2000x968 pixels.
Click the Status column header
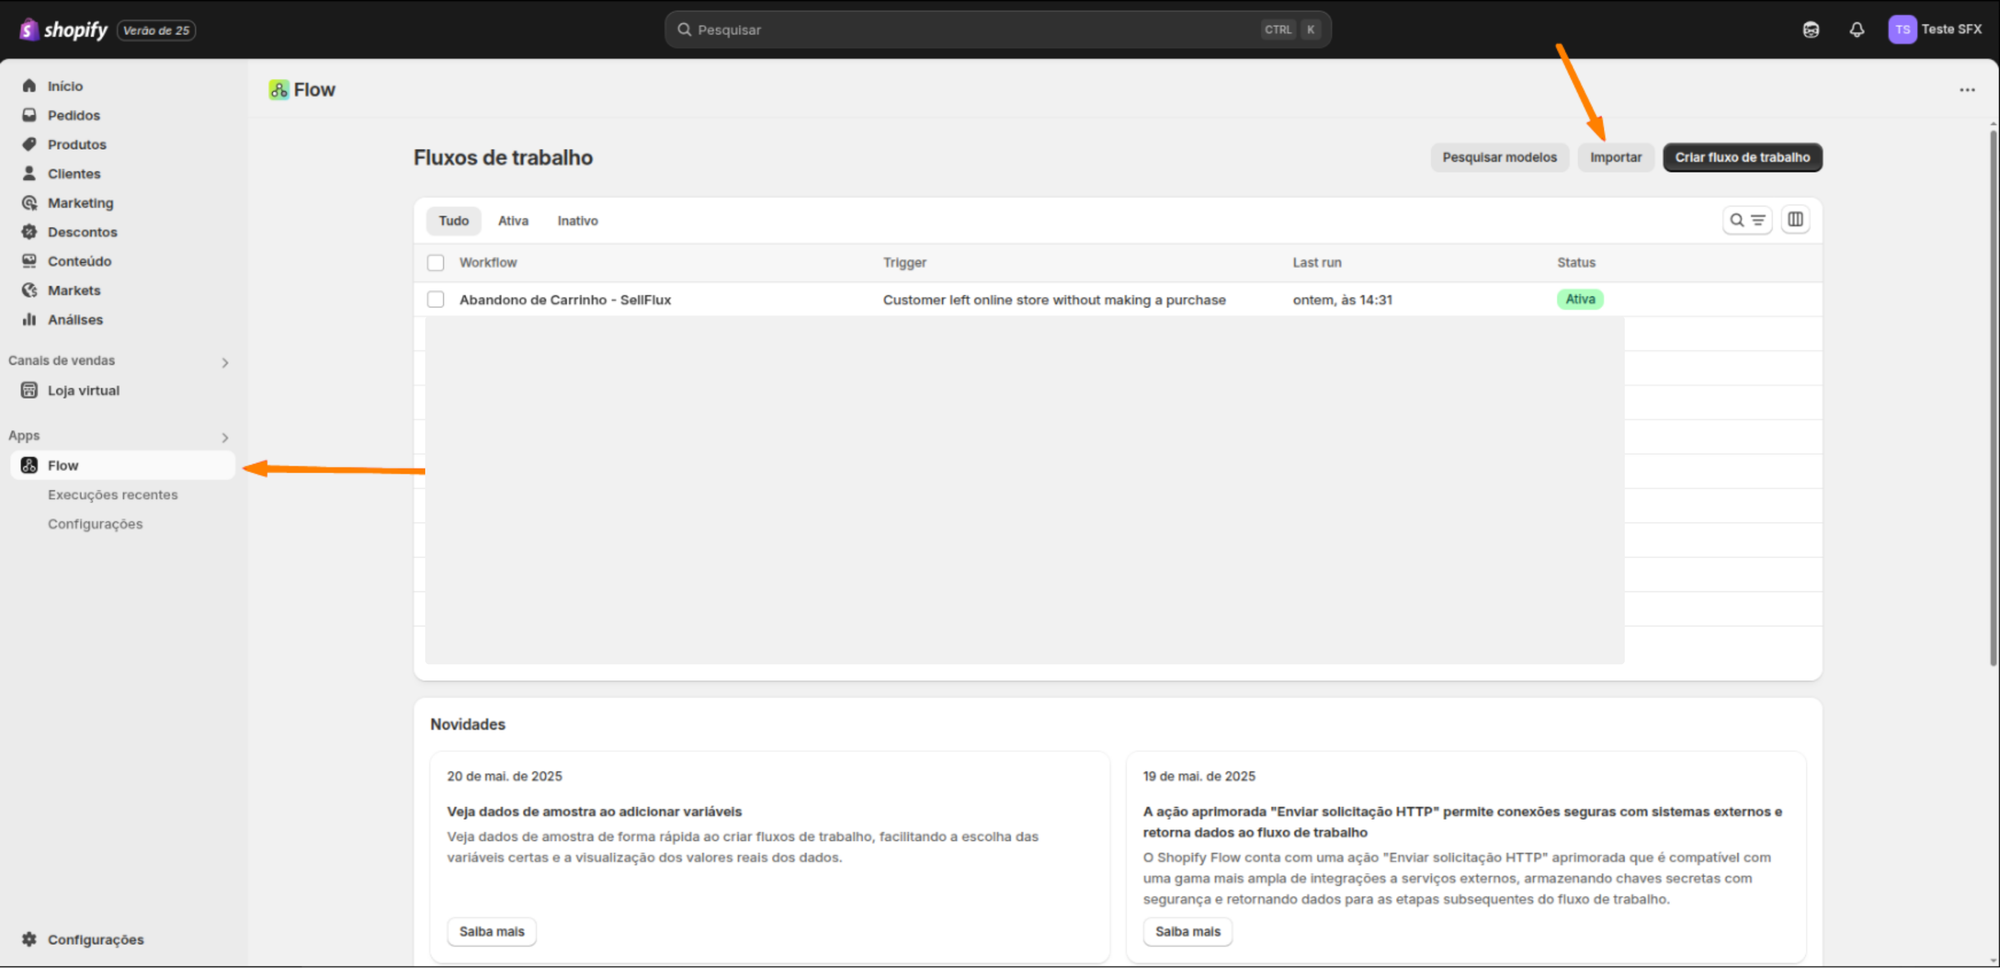pos(1576,263)
